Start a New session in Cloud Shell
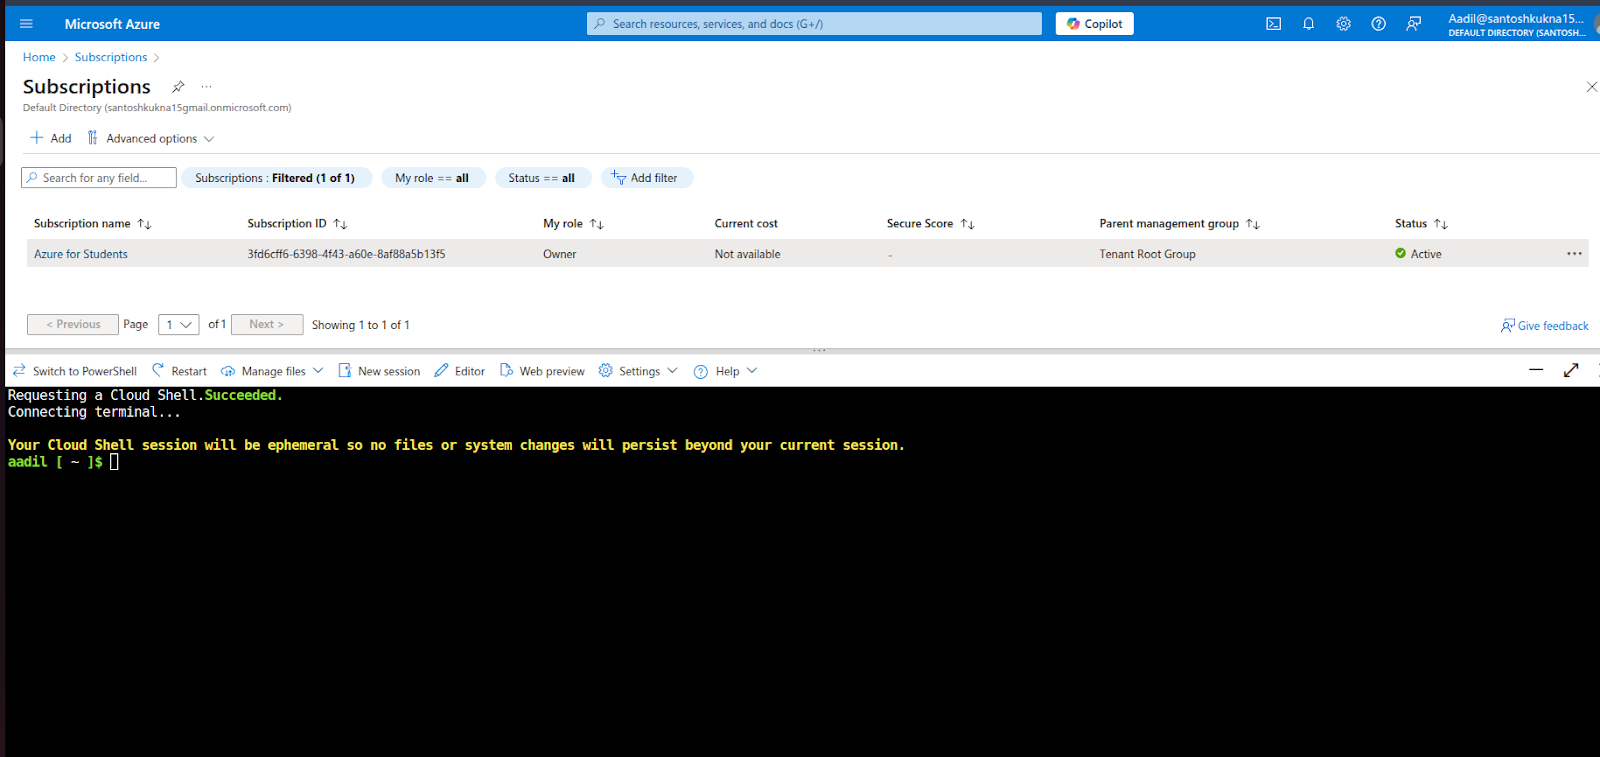The width and height of the screenshot is (1600, 757). [379, 371]
